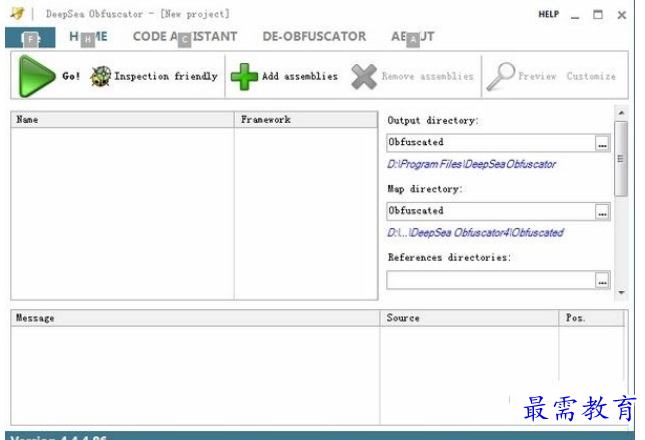Screen dimensions: 645x440
Task: Click the grey X Remove assemblies icon
Action: (x=364, y=77)
